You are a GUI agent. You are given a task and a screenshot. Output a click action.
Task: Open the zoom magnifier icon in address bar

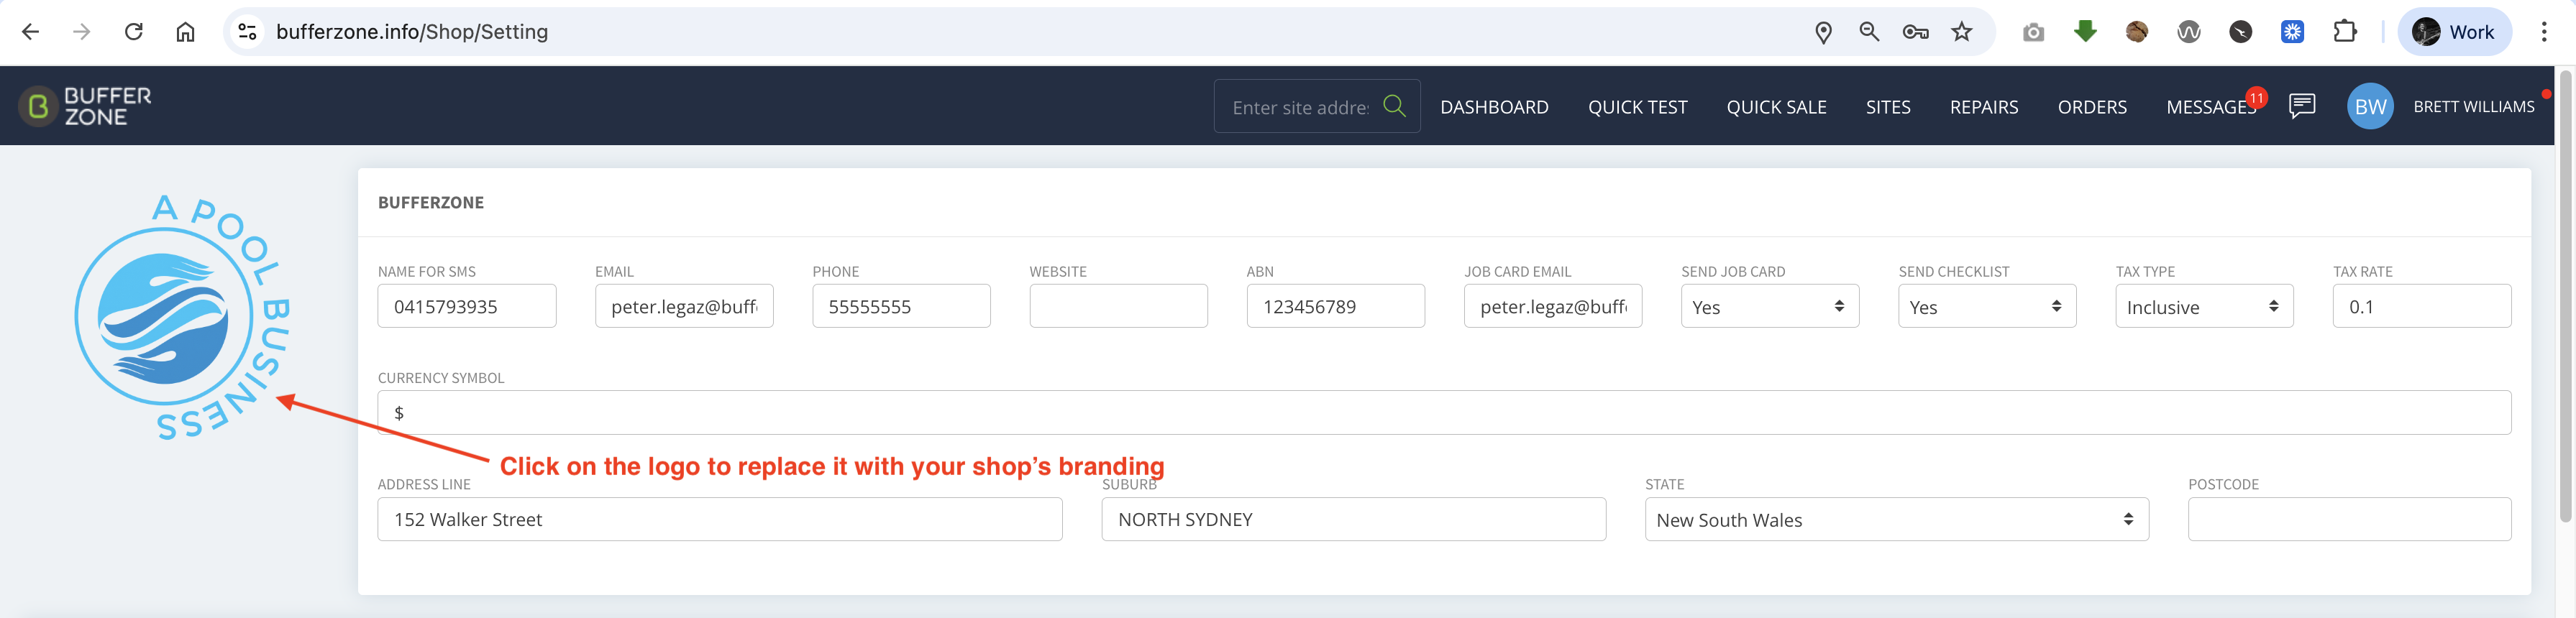[1869, 32]
